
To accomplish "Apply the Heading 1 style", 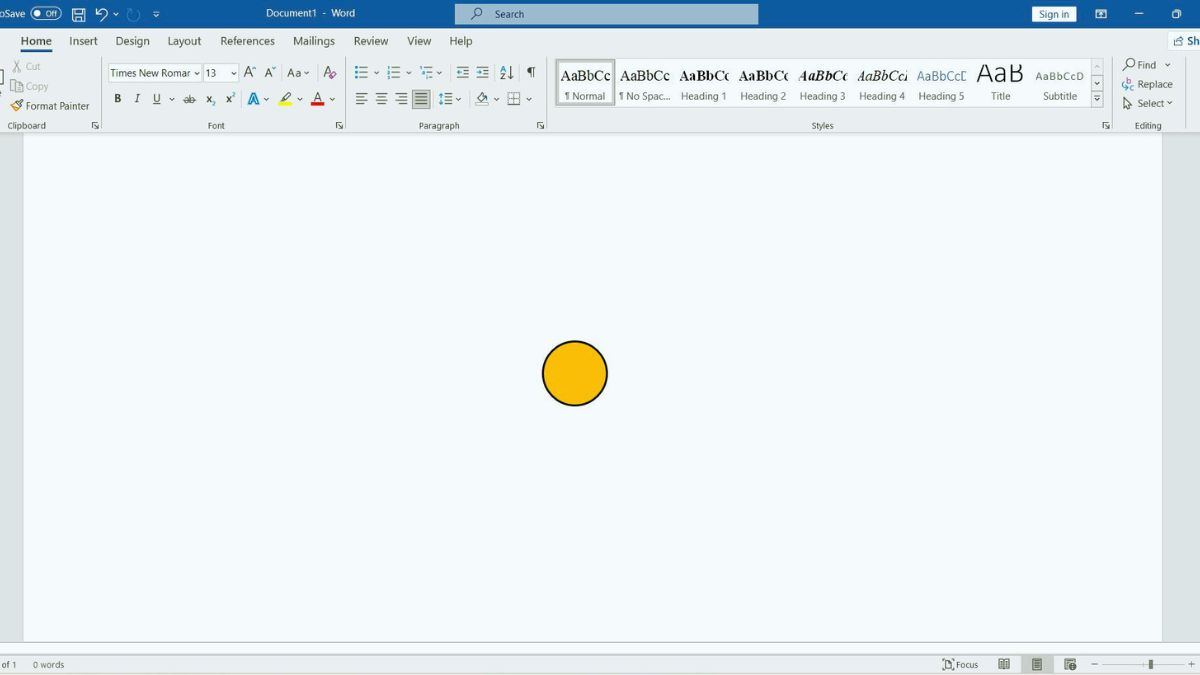I will (x=704, y=83).
